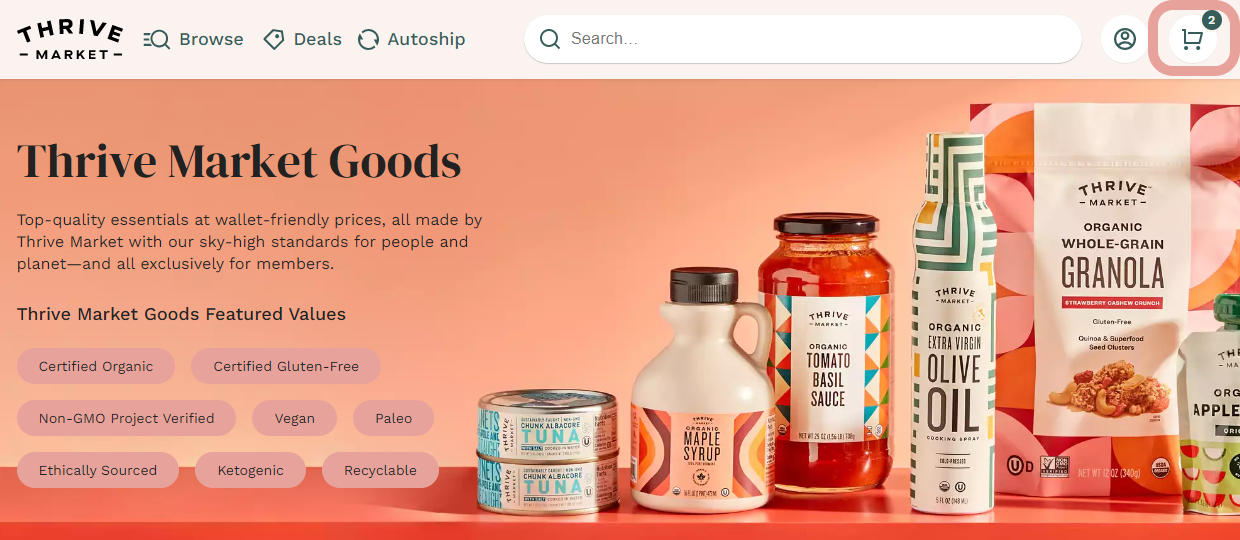Filter by the Paleo tag
The image size is (1240, 540).
pyautogui.click(x=394, y=418)
